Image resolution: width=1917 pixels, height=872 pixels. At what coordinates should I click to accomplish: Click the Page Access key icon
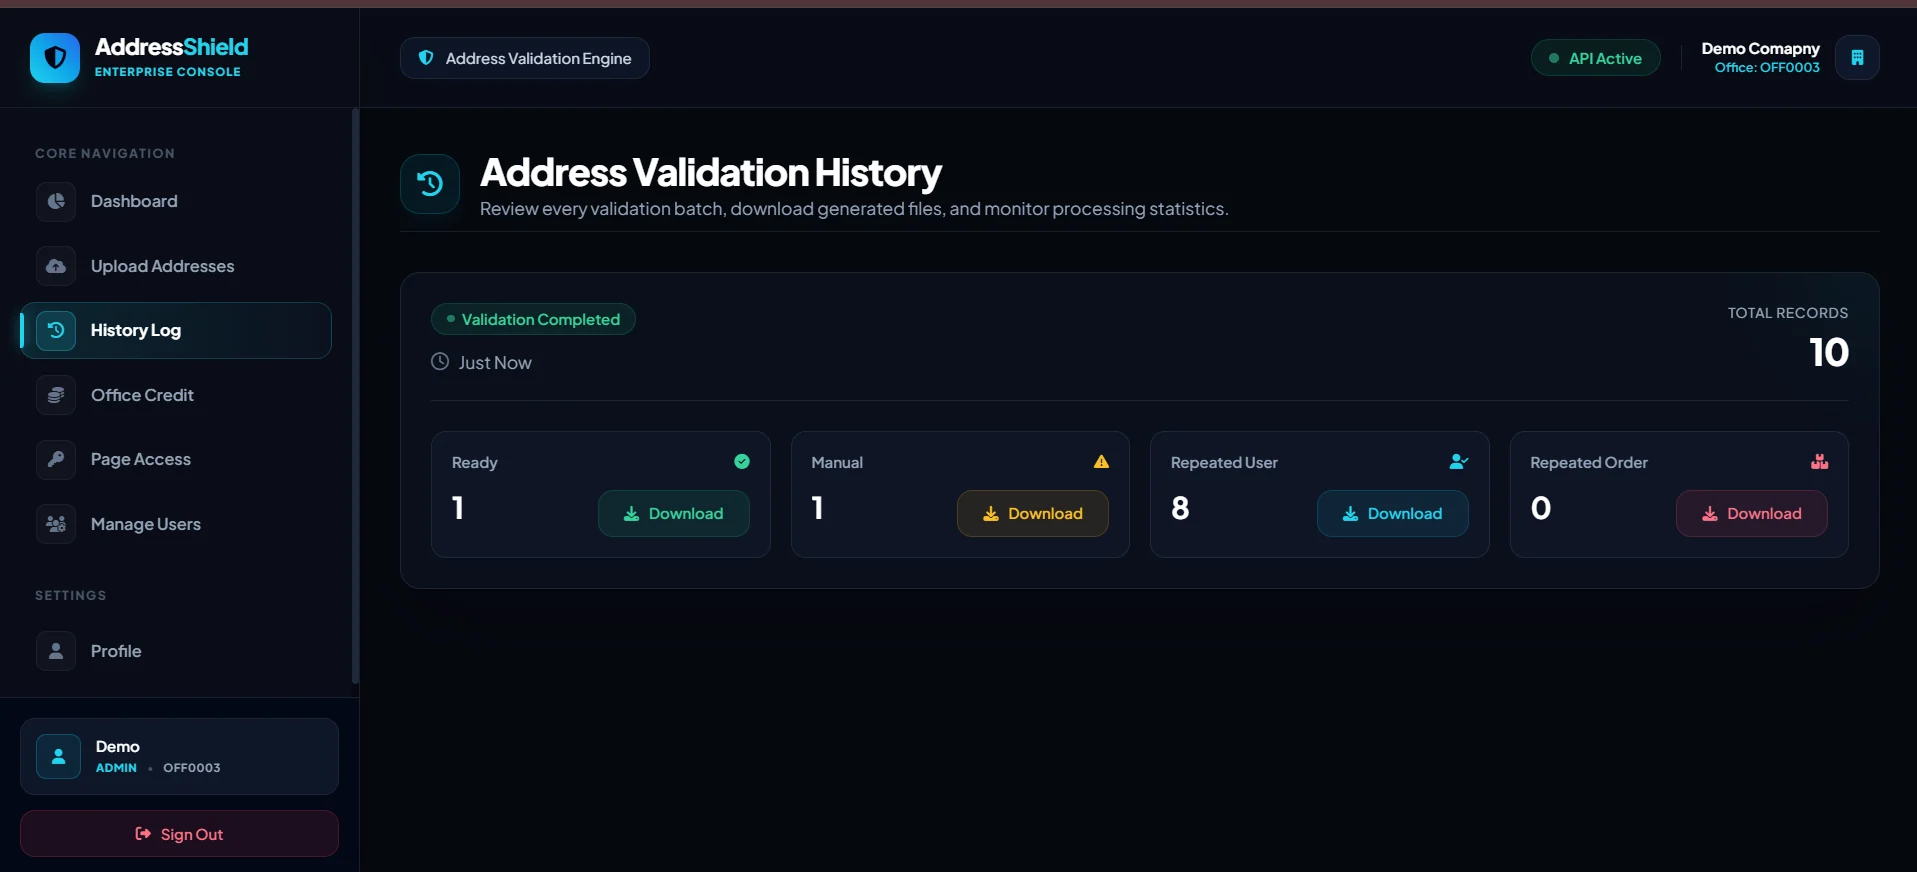point(56,459)
